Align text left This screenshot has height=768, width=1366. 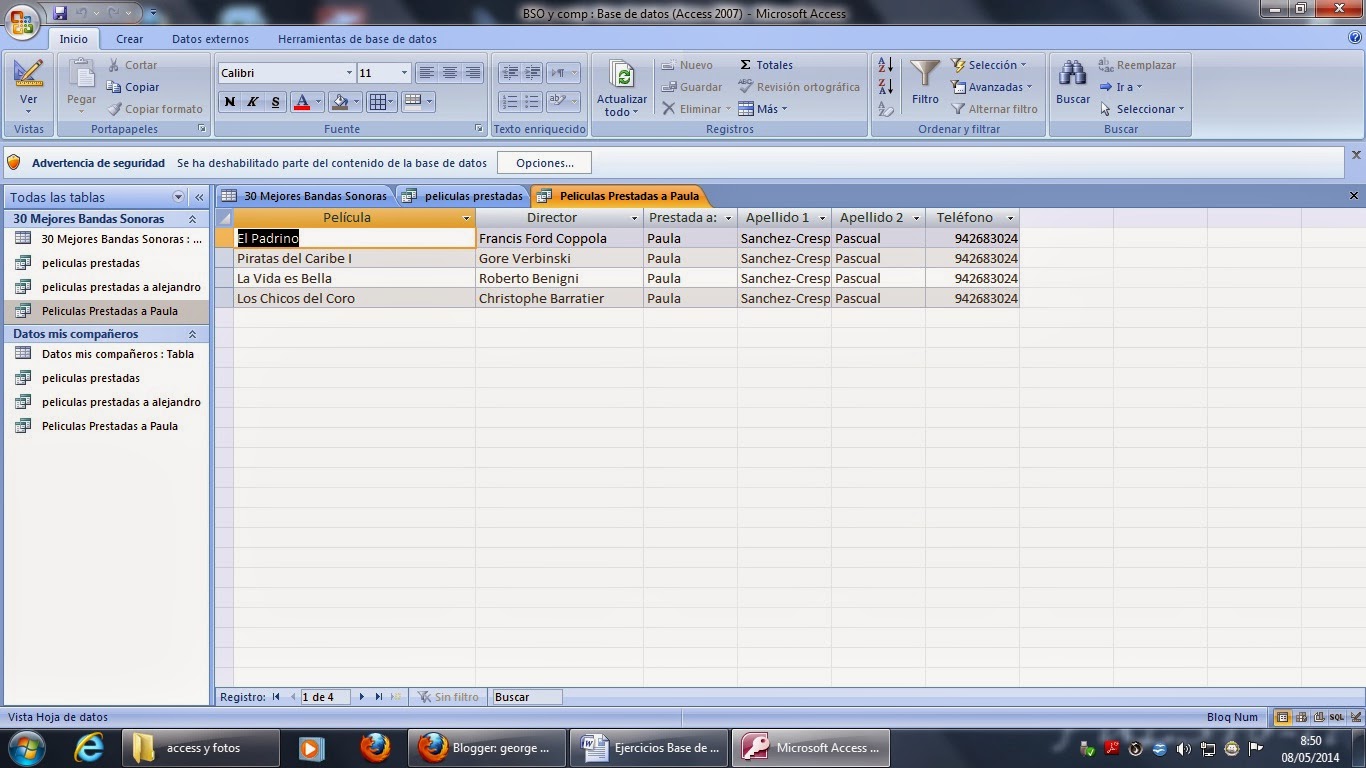[427, 73]
